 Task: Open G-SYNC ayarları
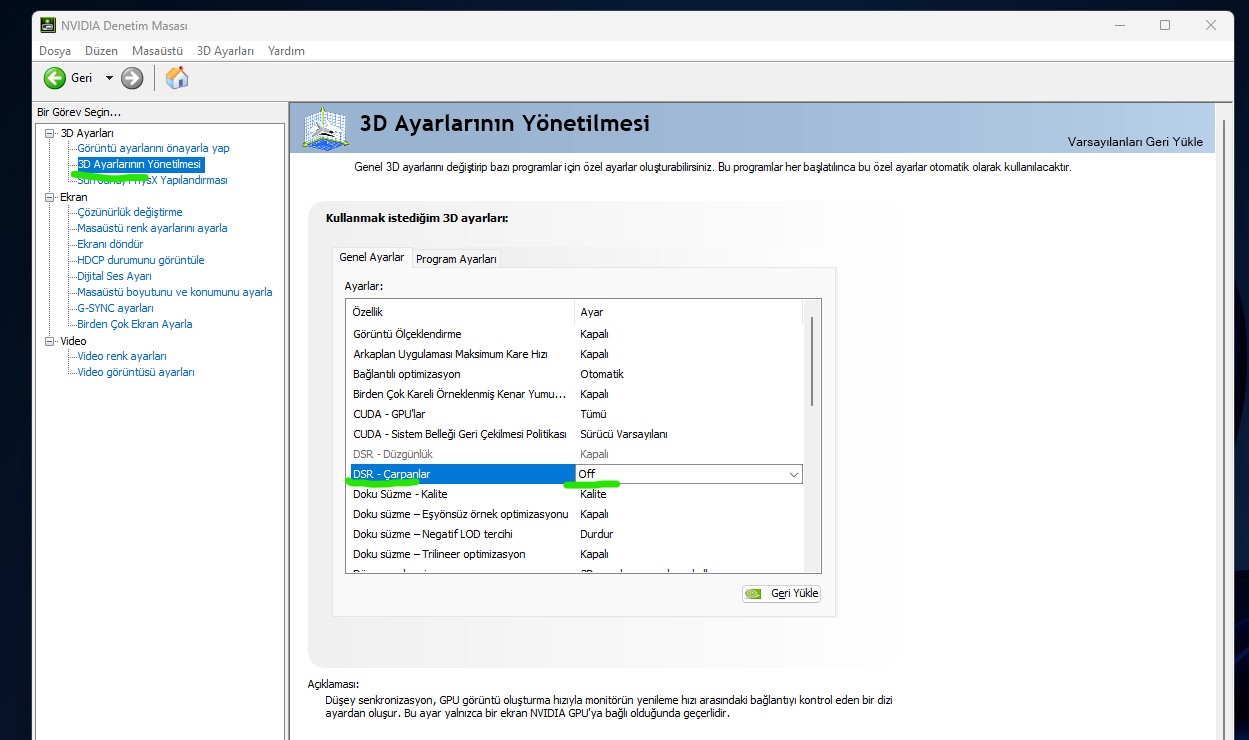pos(115,308)
